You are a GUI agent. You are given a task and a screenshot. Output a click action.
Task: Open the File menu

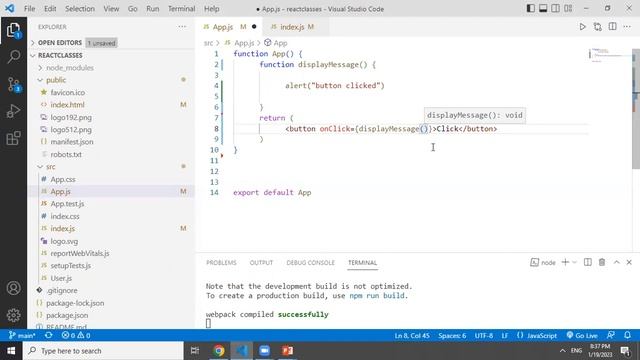29,9
